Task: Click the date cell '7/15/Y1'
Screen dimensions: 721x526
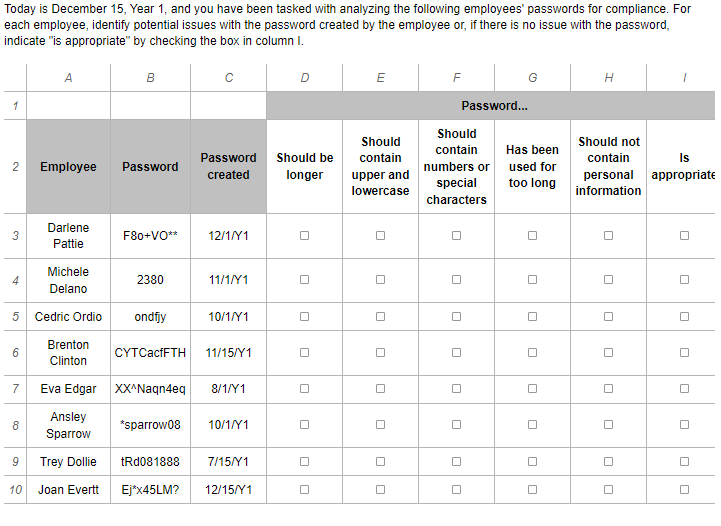Action: (228, 462)
